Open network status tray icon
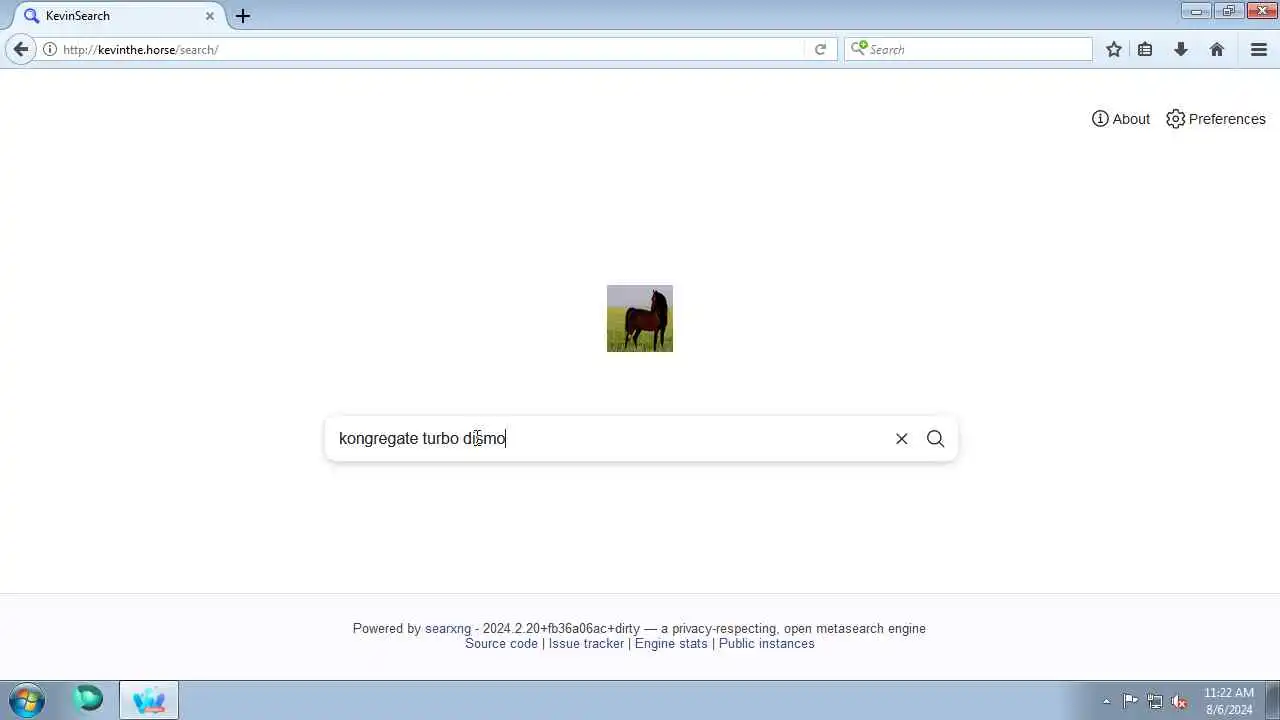Viewport: 1280px width, 720px height. 1155,701
